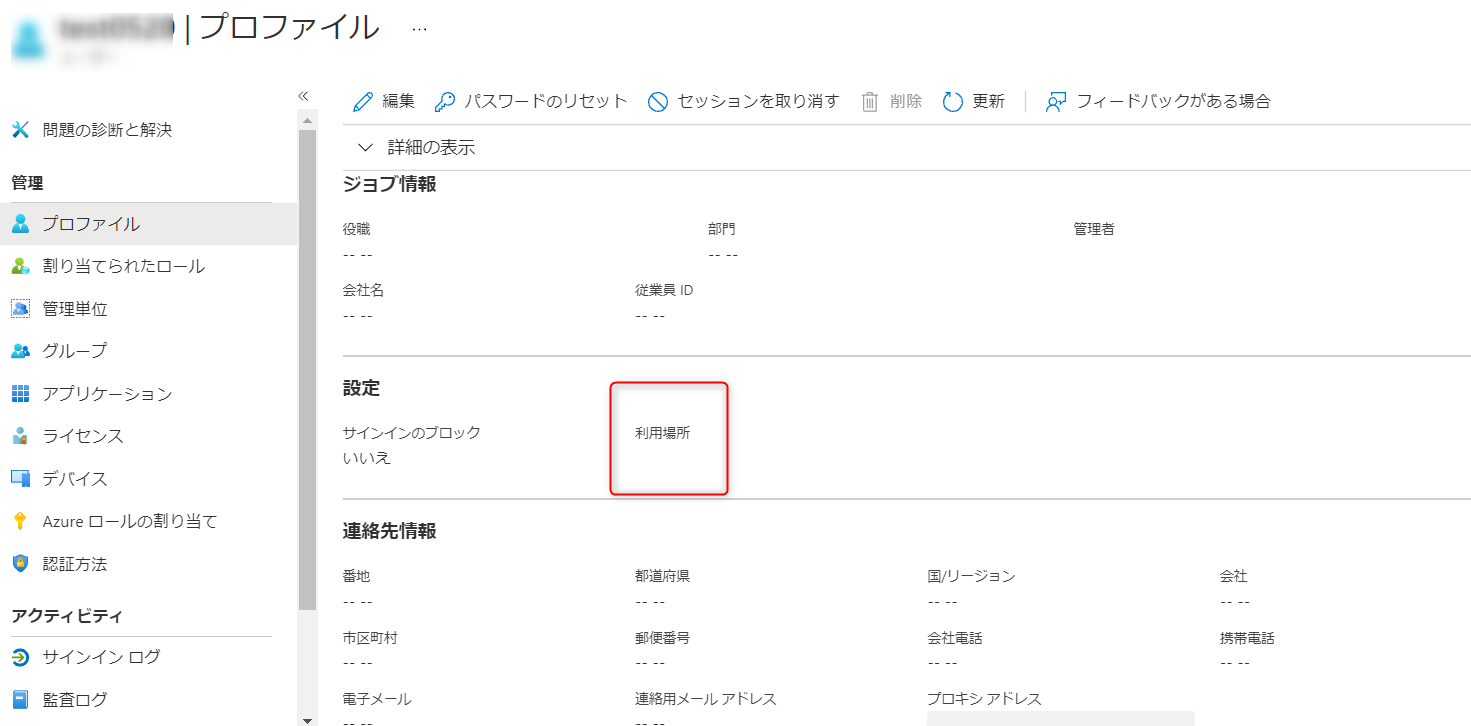Open グループ in the sidebar

pyautogui.click(x=74, y=351)
